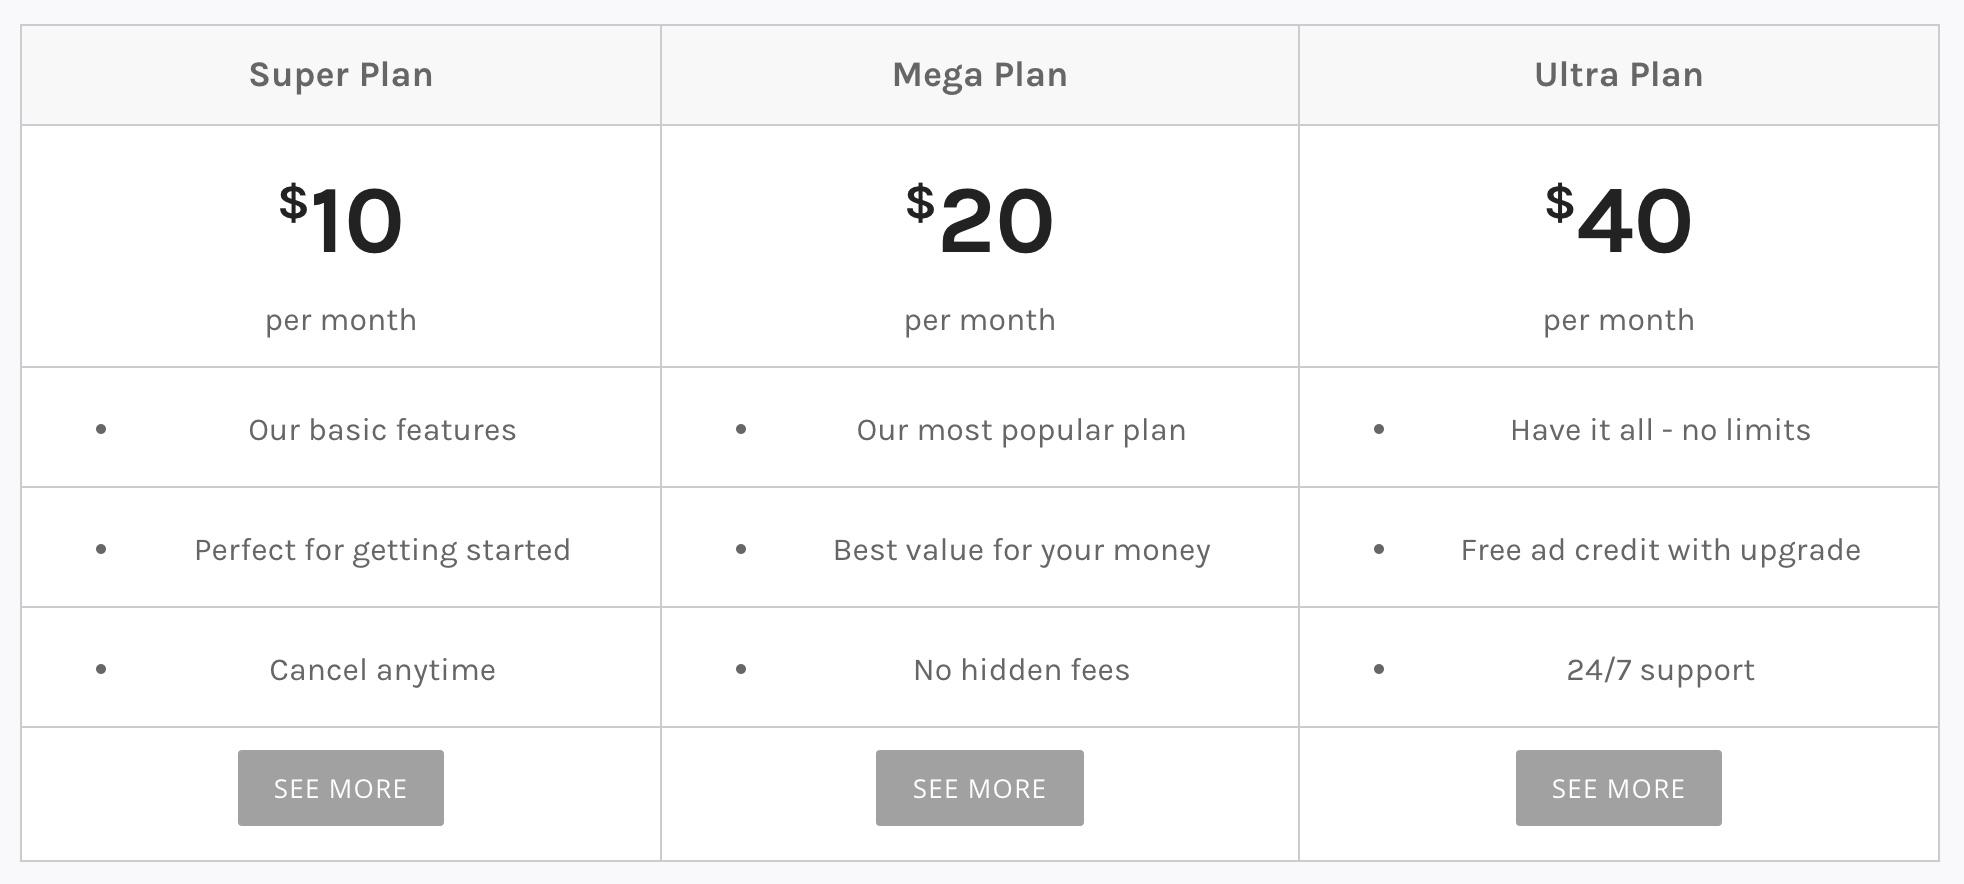Viewport: 1964px width, 884px height.
Task: Select the Ultra Plan heading
Action: [x=1619, y=75]
